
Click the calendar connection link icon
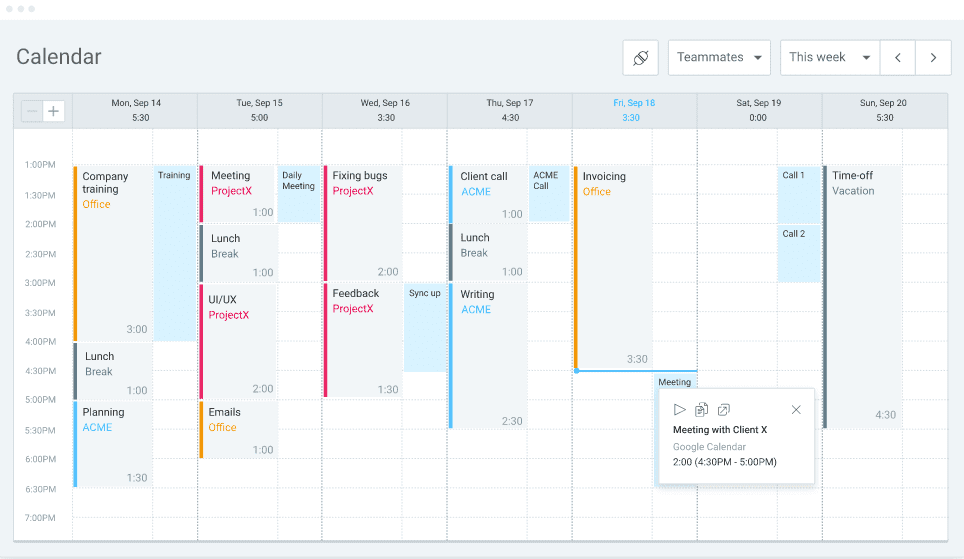tap(641, 58)
